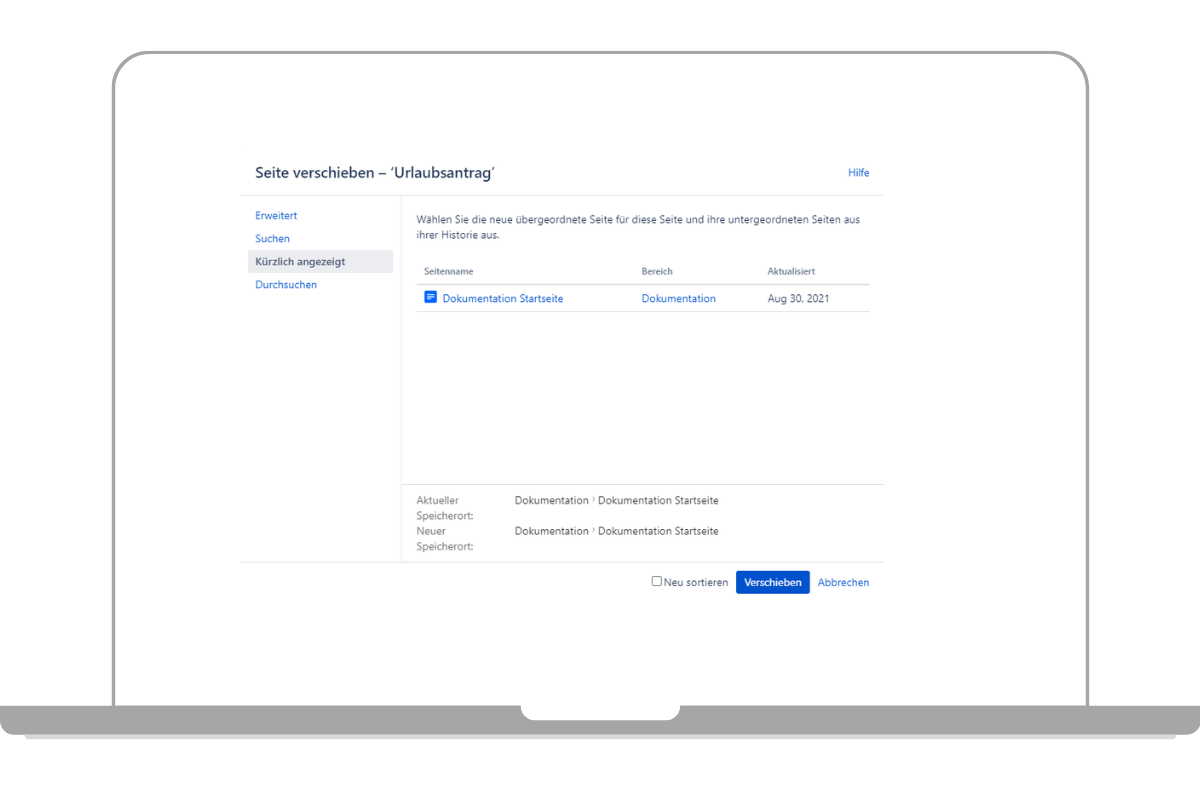Choose the Dokumentation Startseite page link

click(x=502, y=299)
